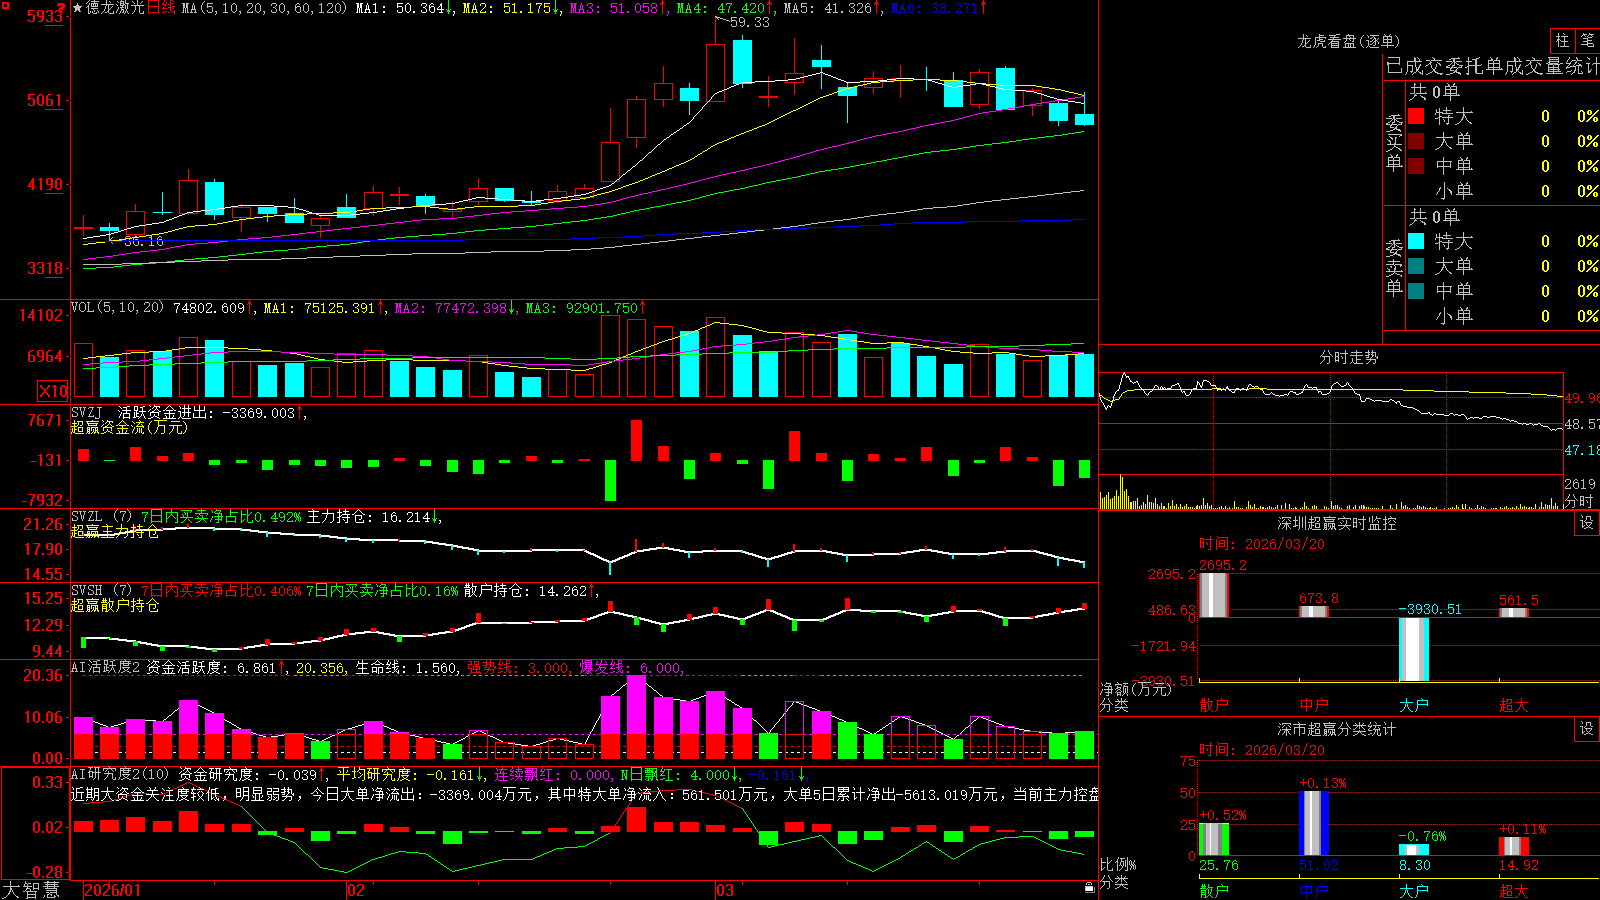This screenshot has width=1600, height=900.
Task: Open 设 settings for 深市超赢分类统计
Action: [x=1586, y=729]
